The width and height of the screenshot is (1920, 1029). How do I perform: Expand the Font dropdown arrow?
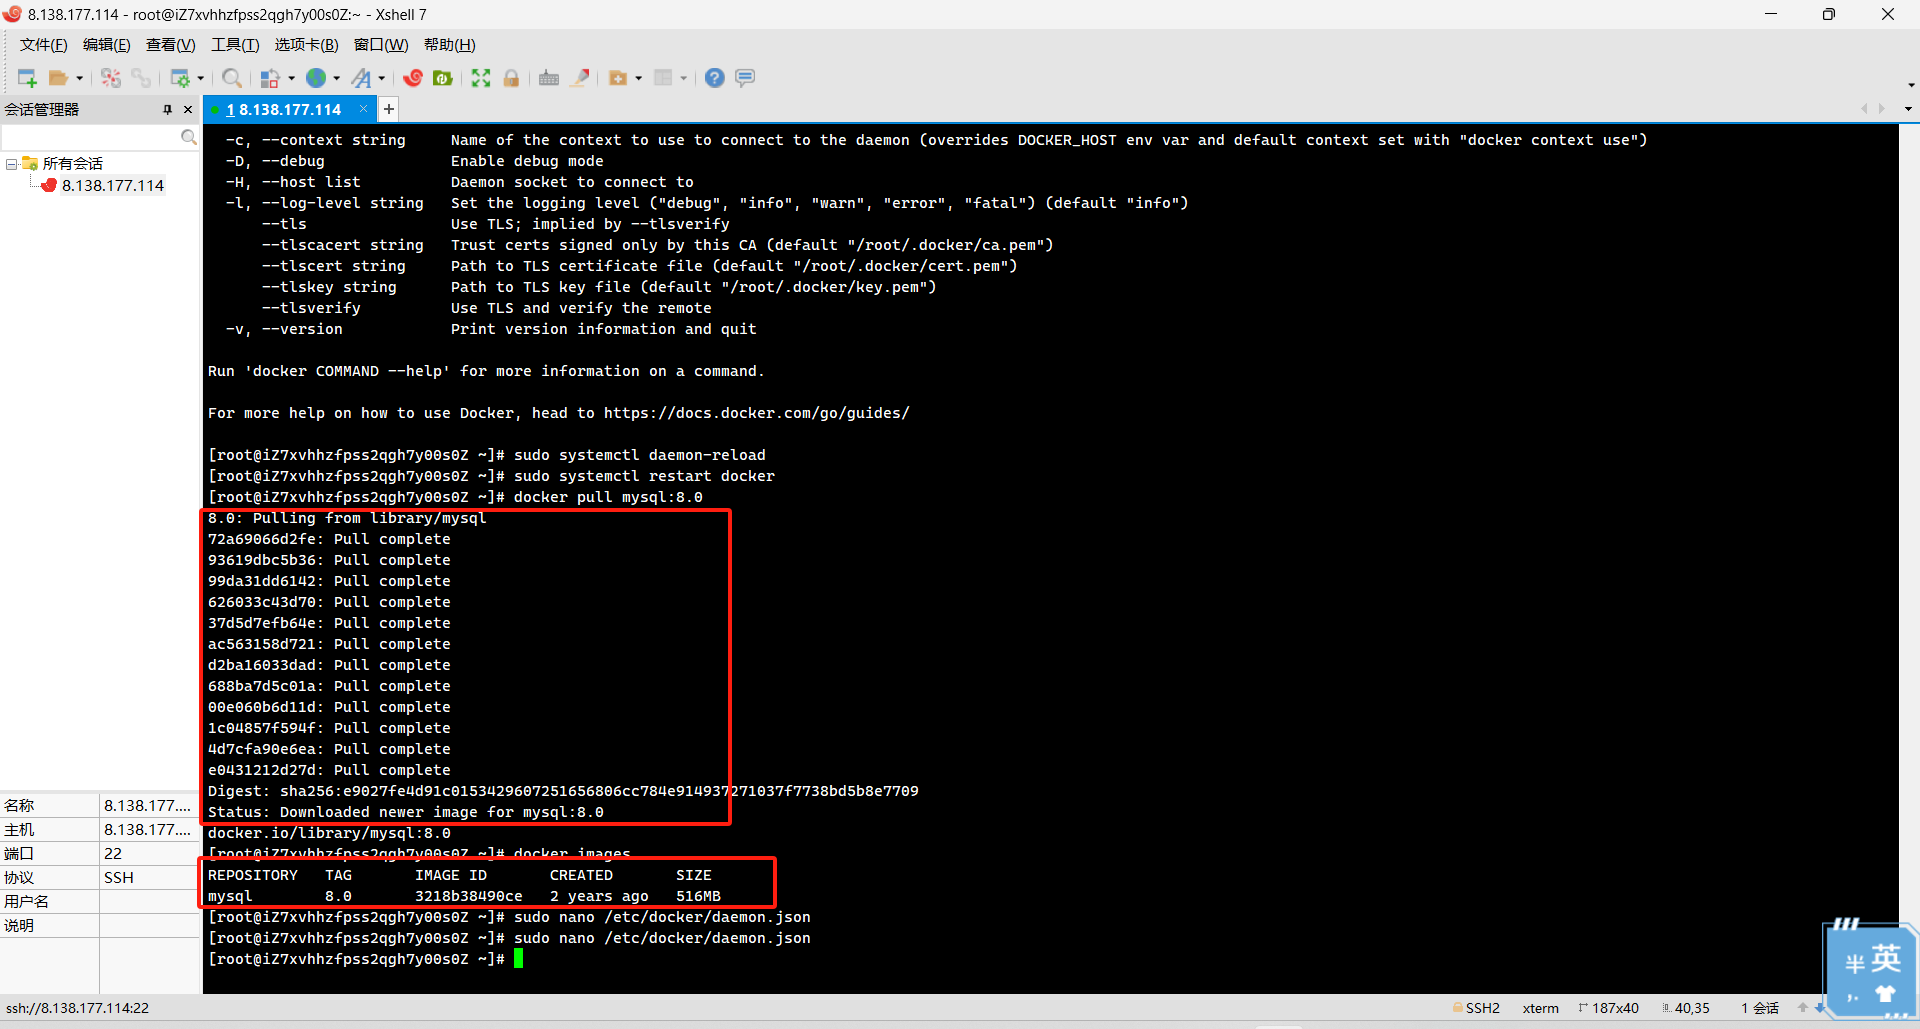381,78
